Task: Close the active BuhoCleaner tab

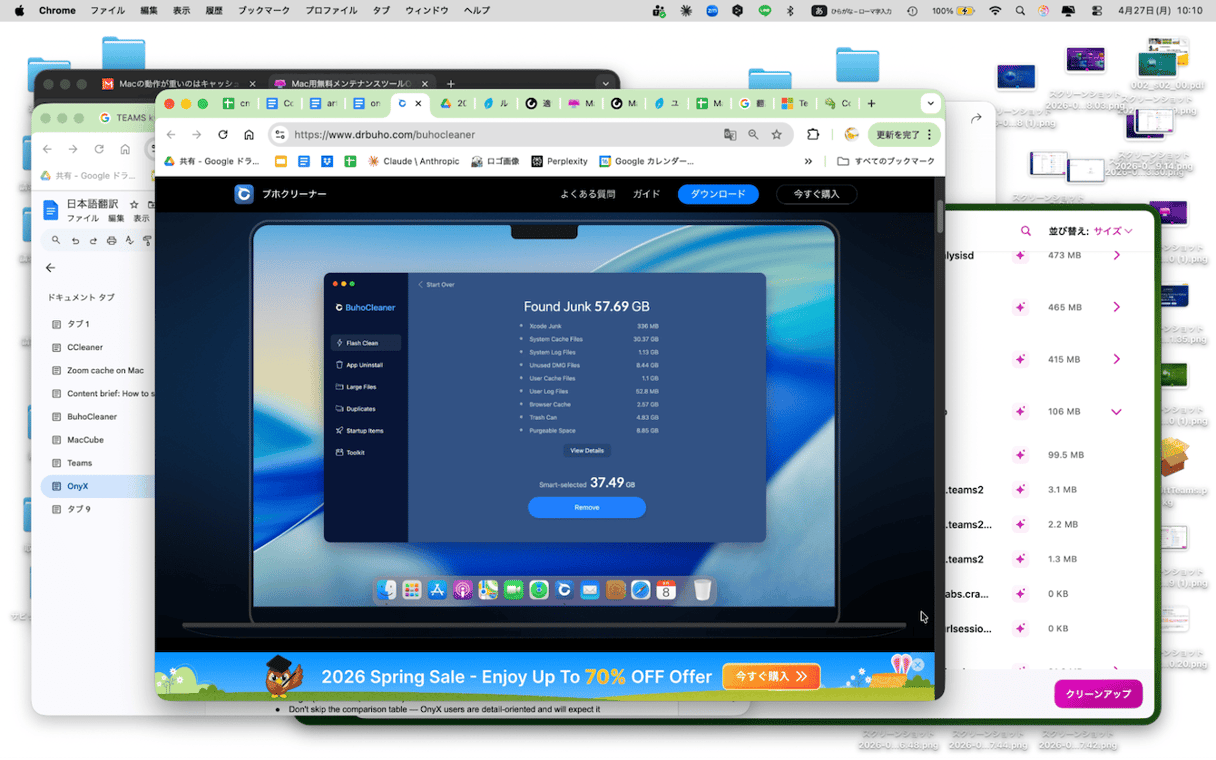Action: pyautogui.click(x=418, y=103)
